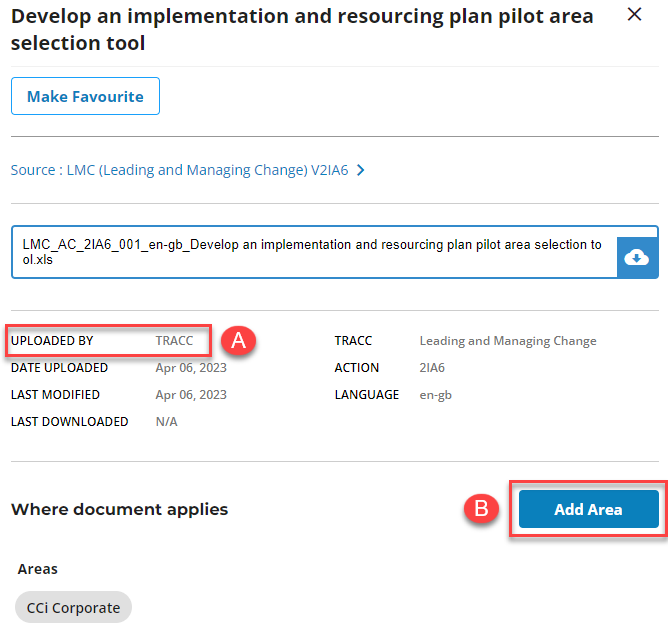Click the chevron next to the Source link
Viewport: 668px width, 640px height.
click(361, 170)
